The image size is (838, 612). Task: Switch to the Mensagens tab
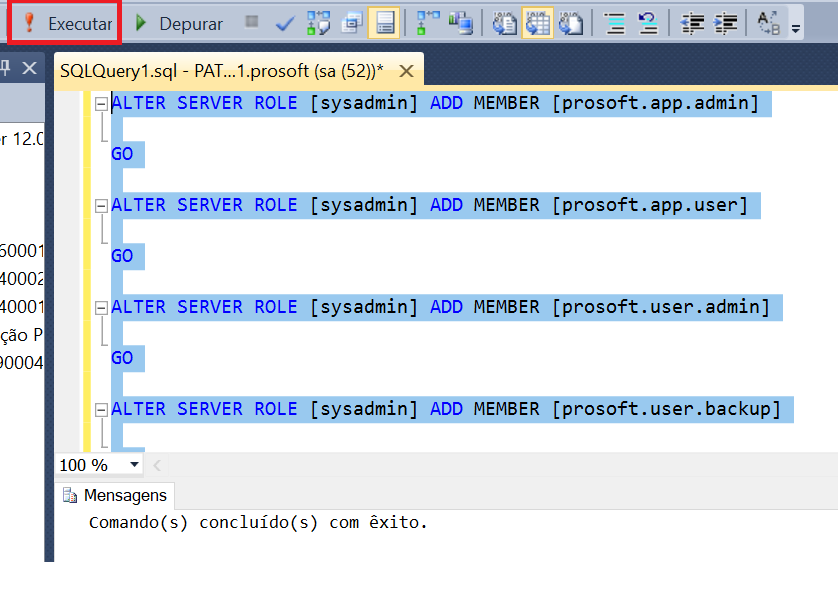[115, 495]
